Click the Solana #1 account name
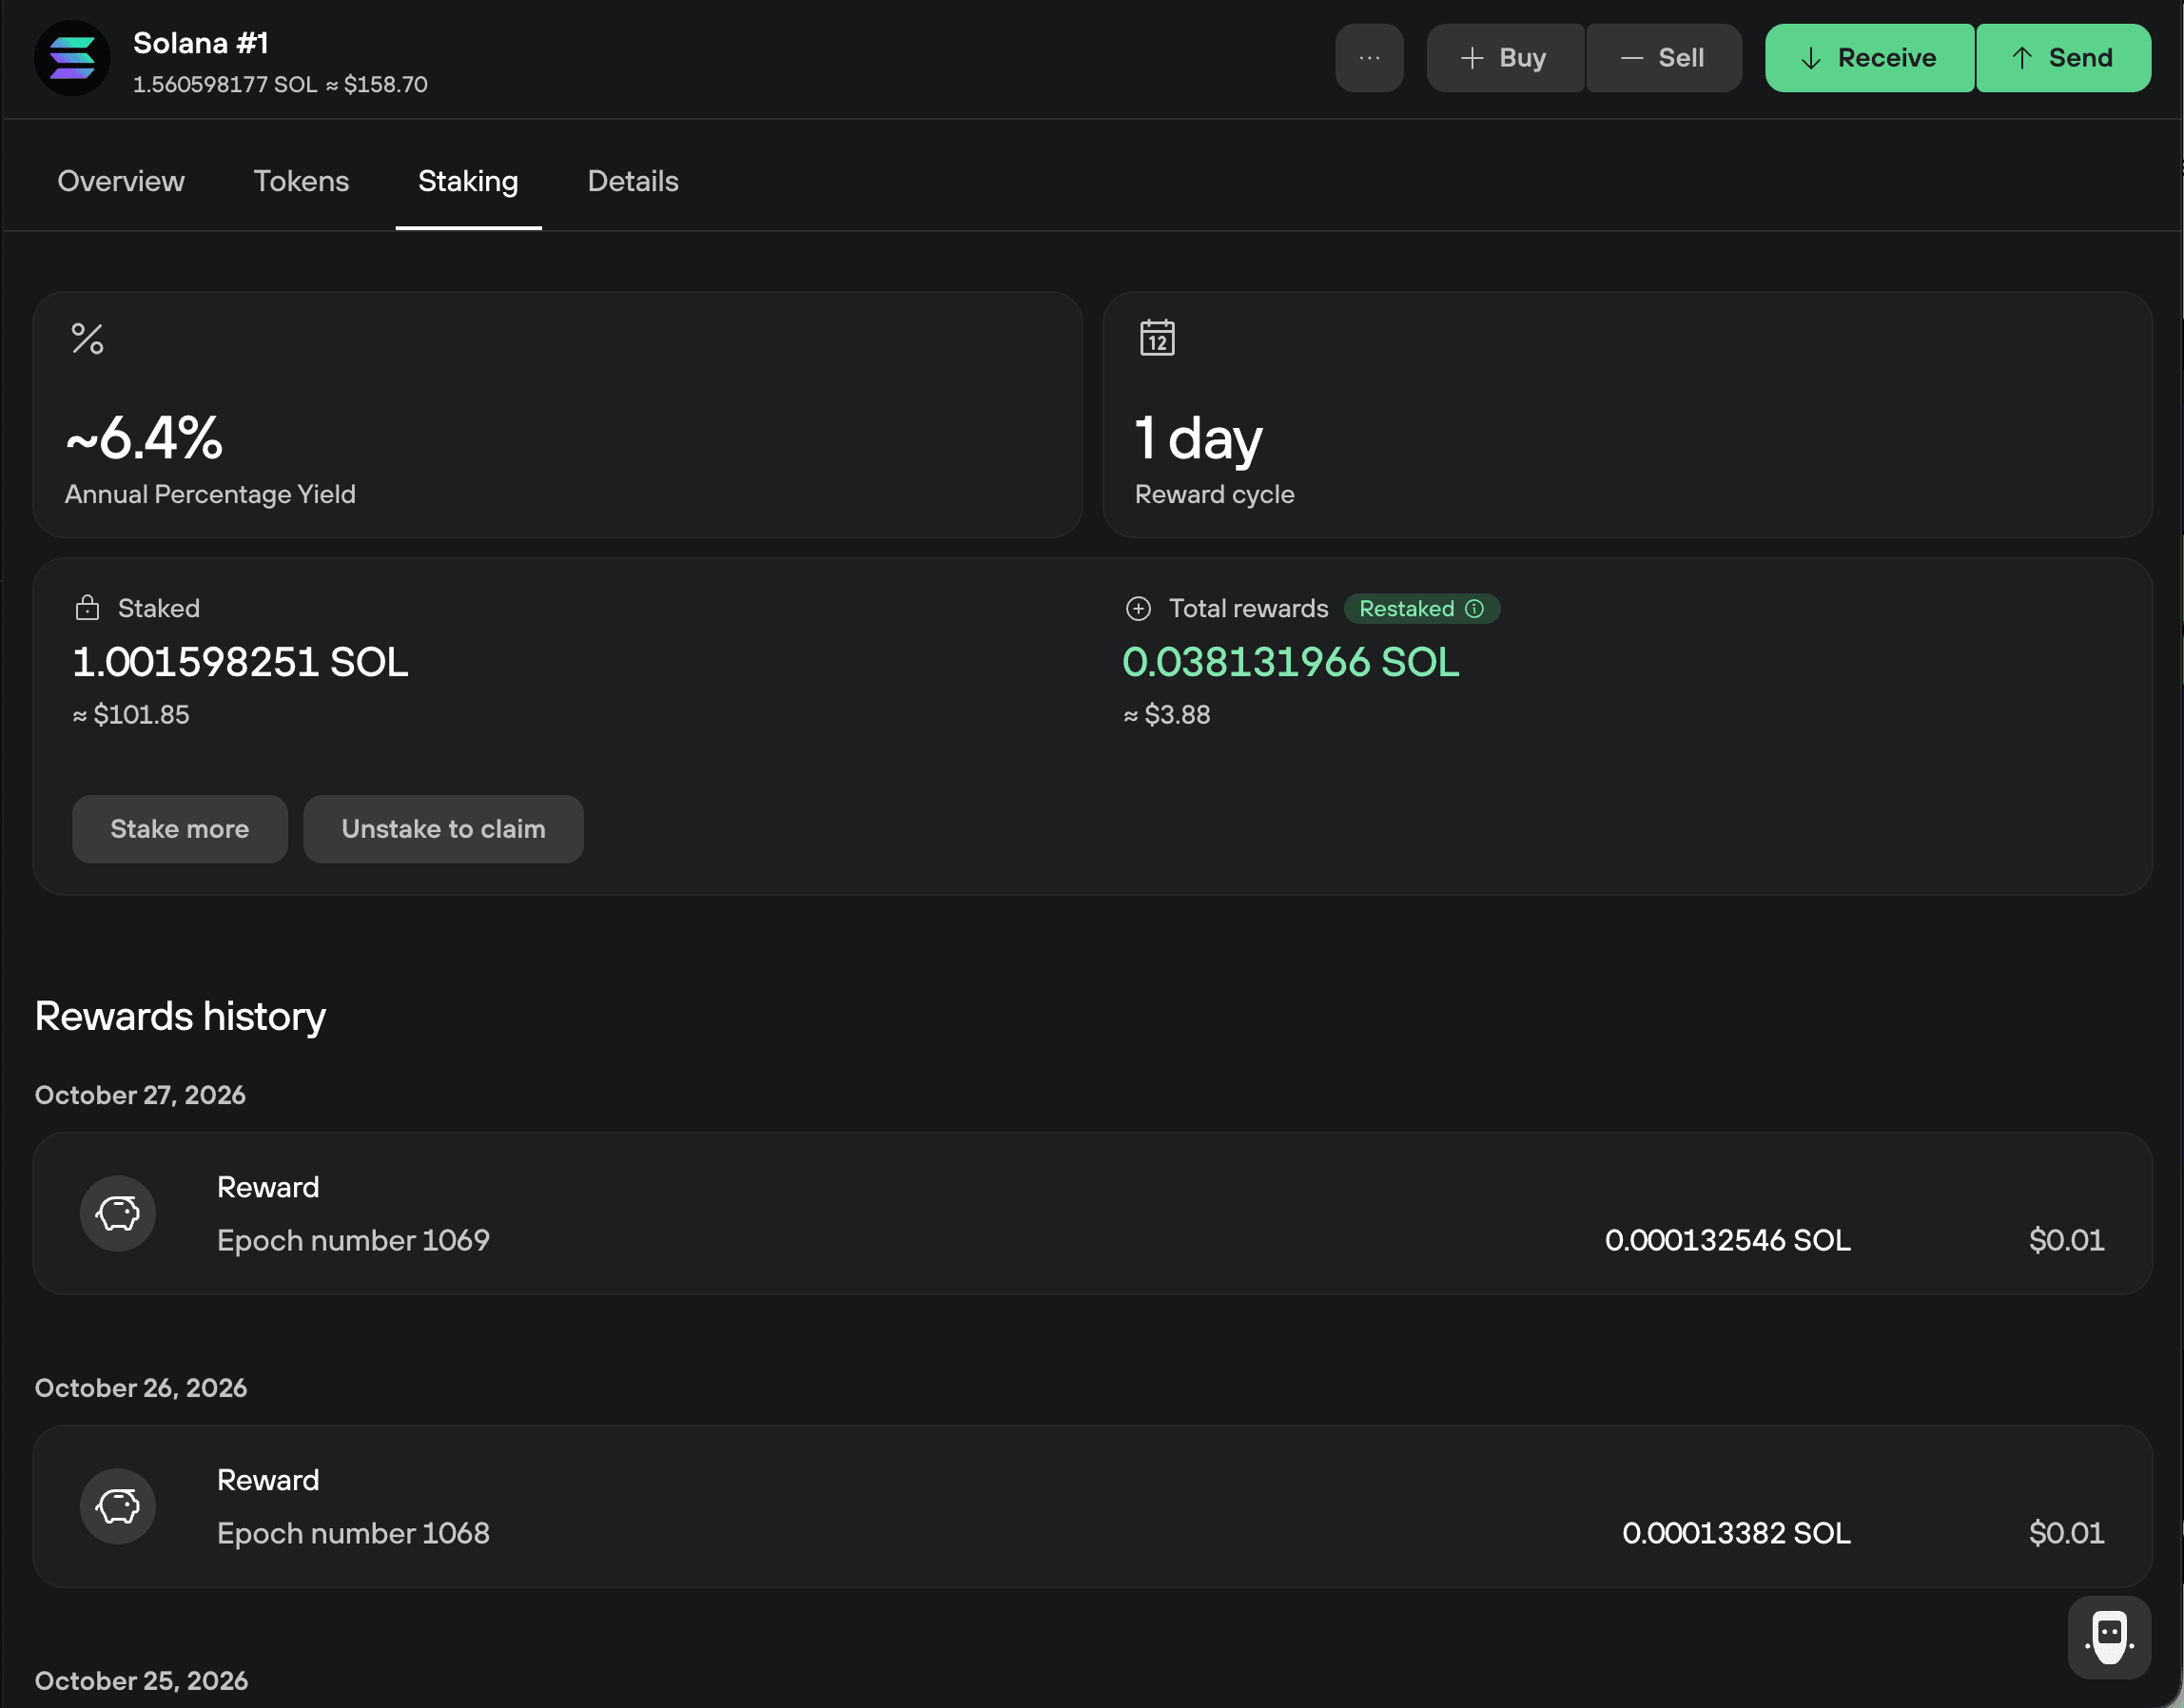This screenshot has width=2184, height=1708. click(x=200, y=43)
